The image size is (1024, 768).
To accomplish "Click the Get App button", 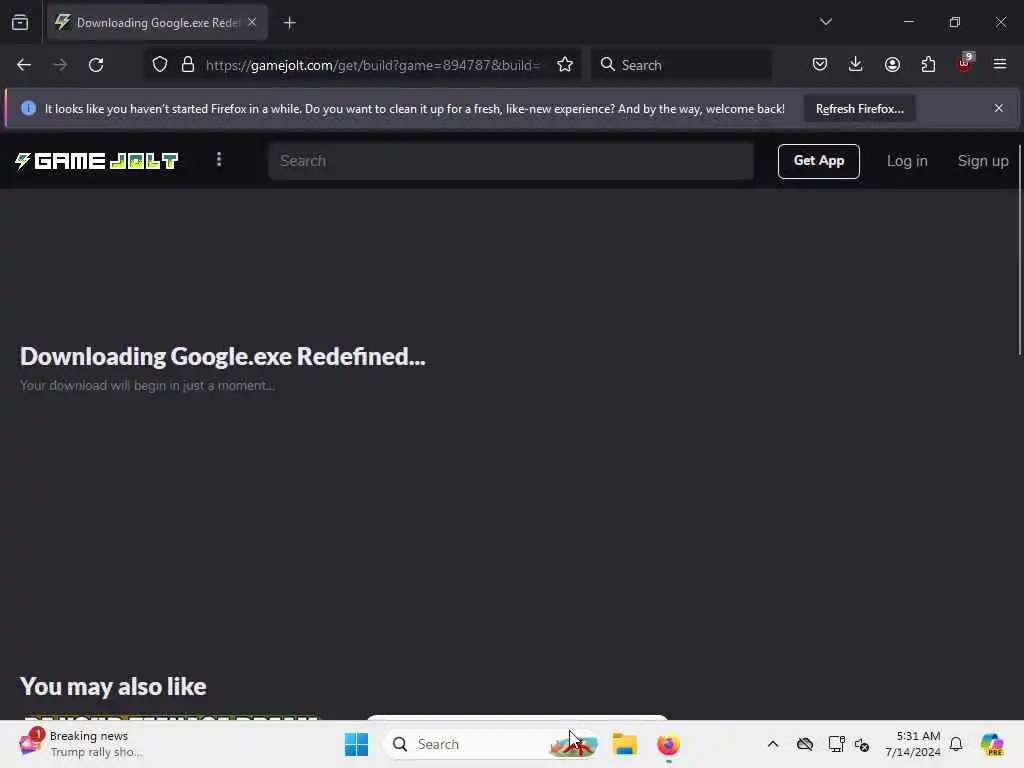I will pyautogui.click(x=818, y=161).
